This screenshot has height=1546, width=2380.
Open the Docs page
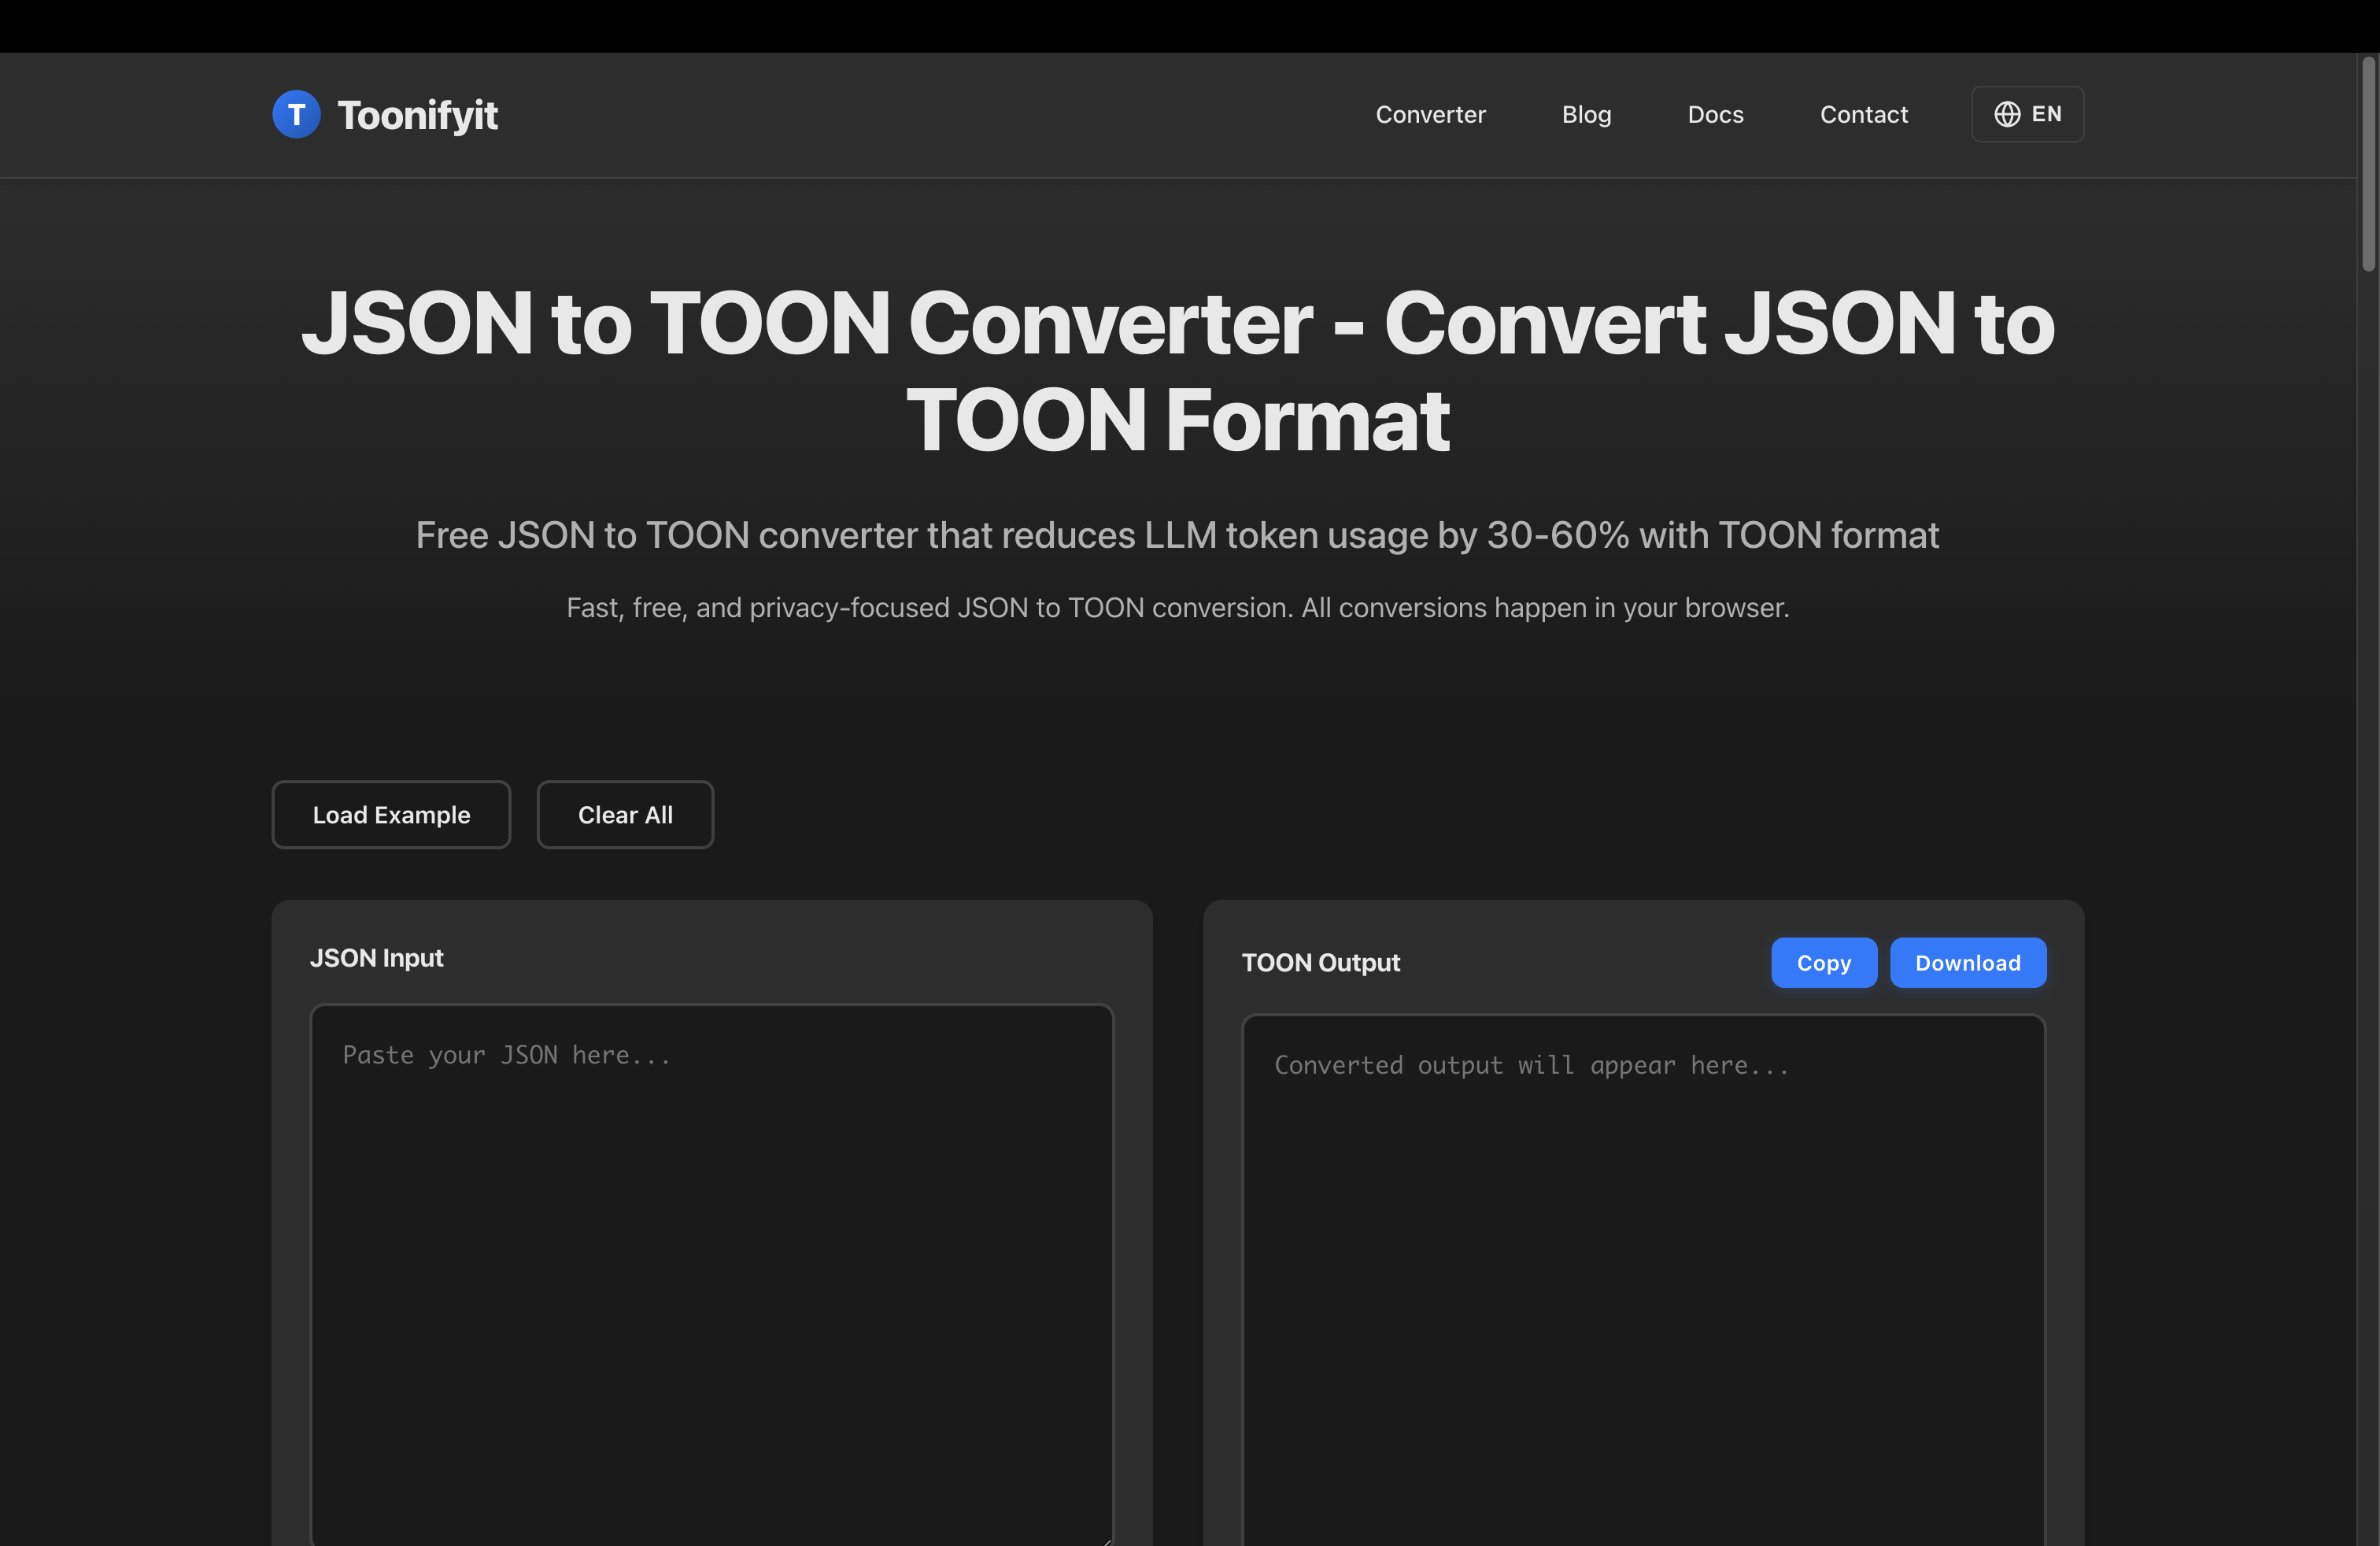pos(1715,114)
